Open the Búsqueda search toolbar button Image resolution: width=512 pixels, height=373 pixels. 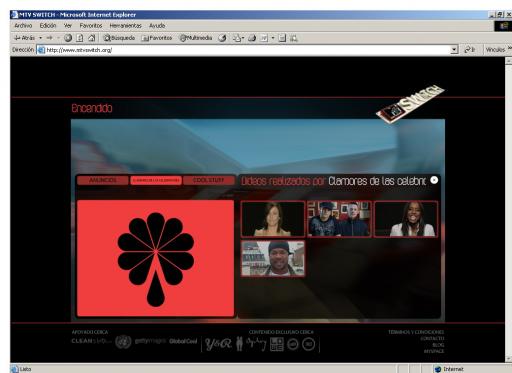point(119,38)
